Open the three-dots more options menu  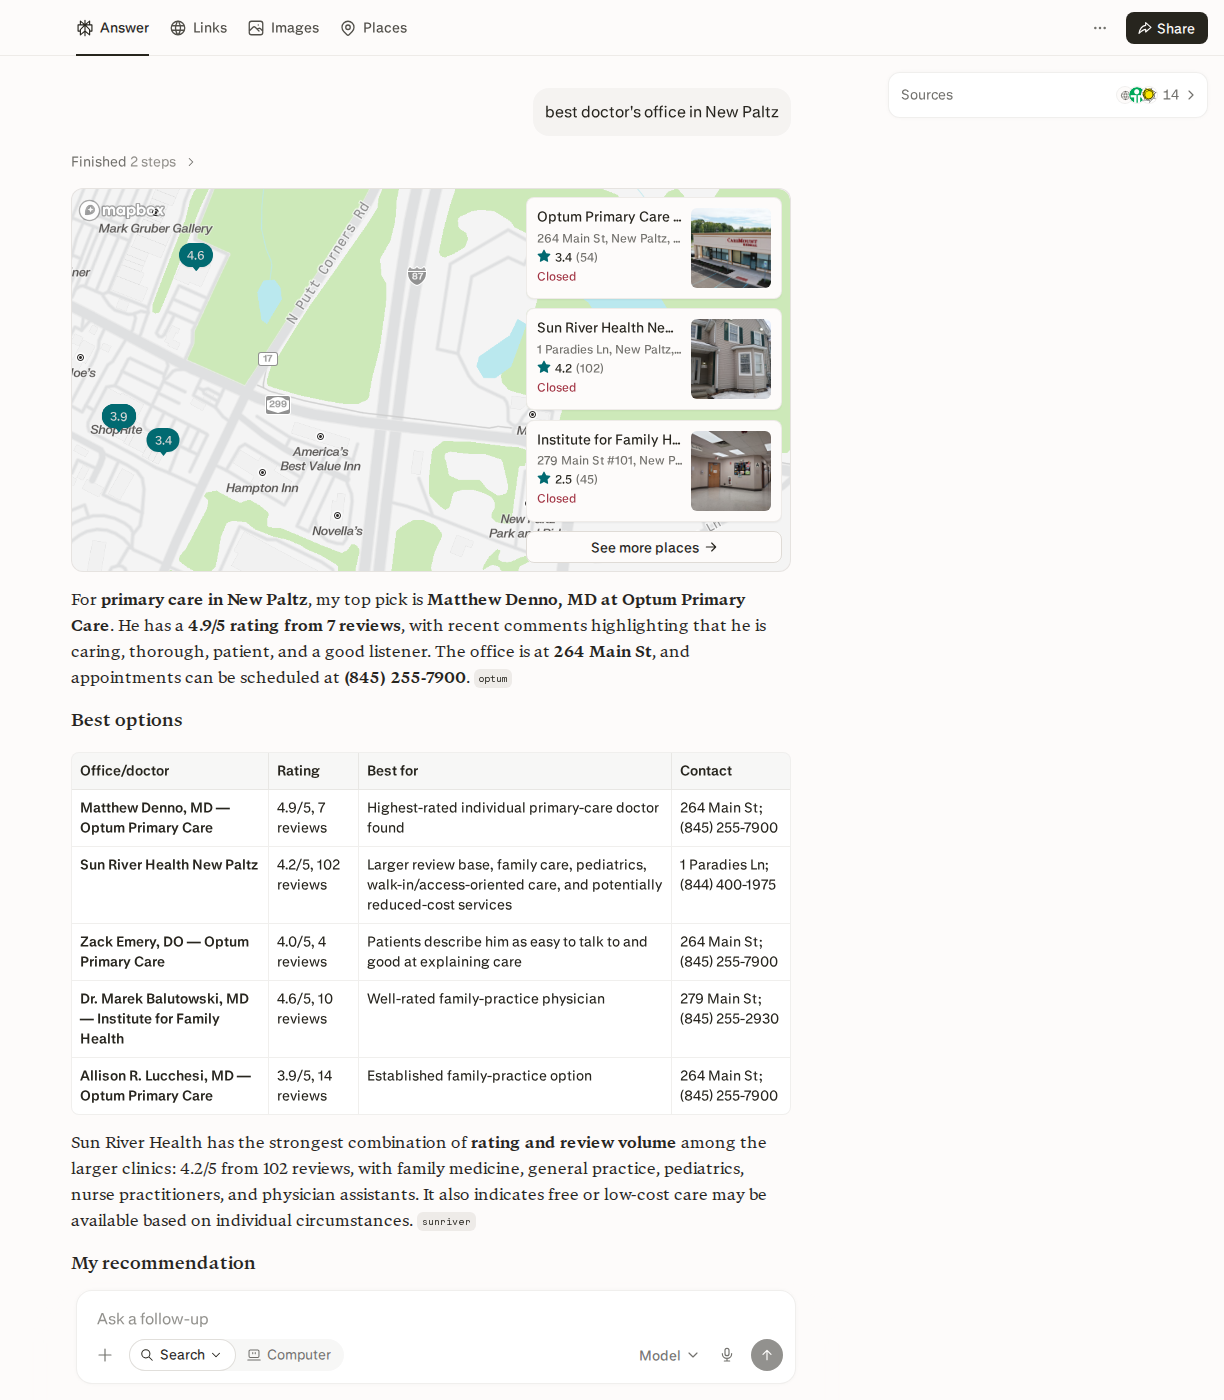point(1100,28)
